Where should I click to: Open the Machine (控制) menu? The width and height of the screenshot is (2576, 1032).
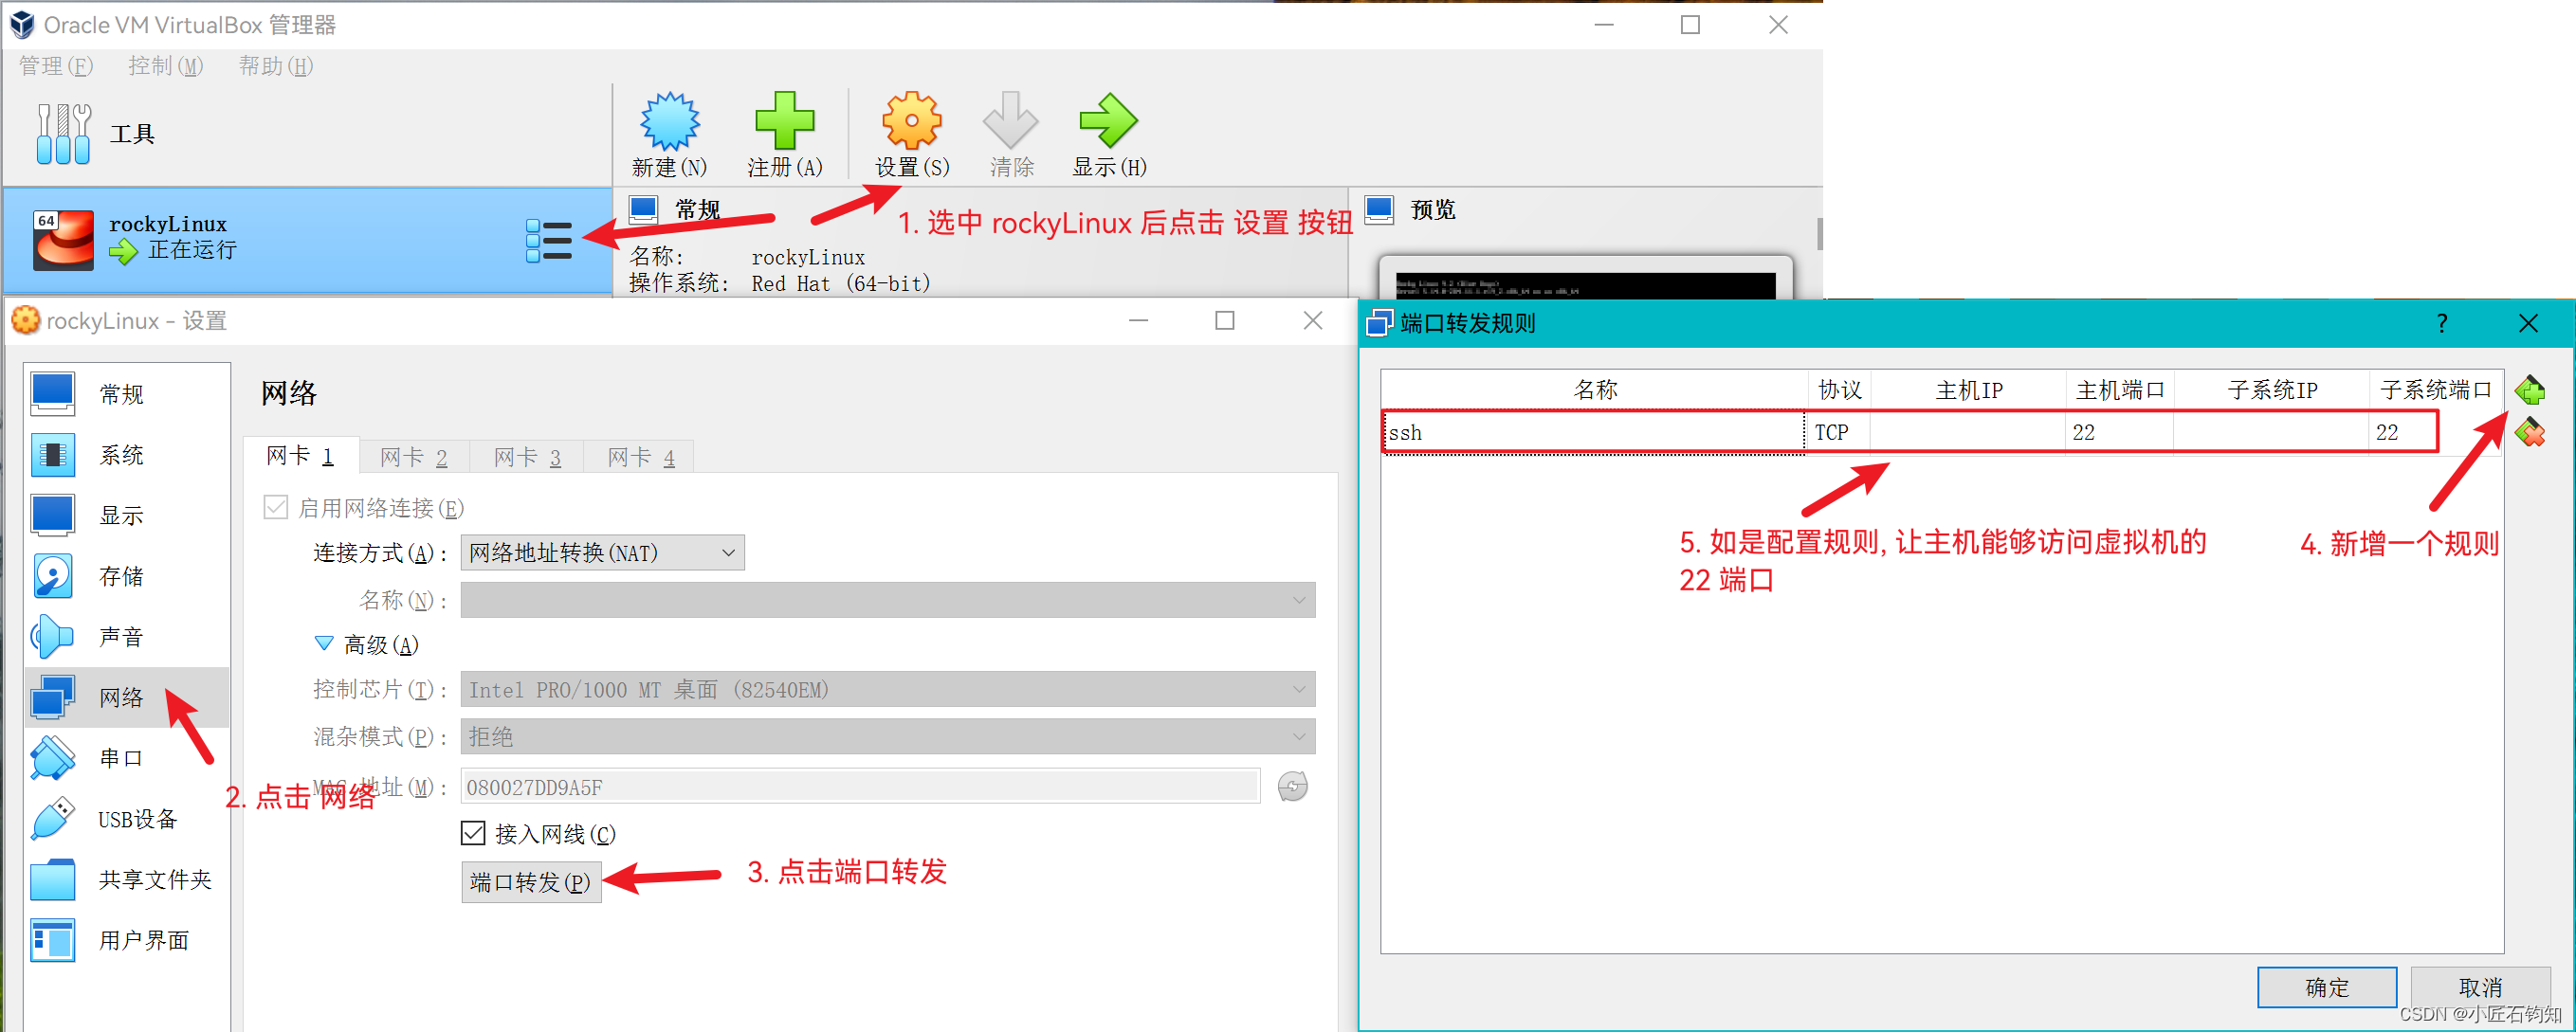tap(166, 66)
